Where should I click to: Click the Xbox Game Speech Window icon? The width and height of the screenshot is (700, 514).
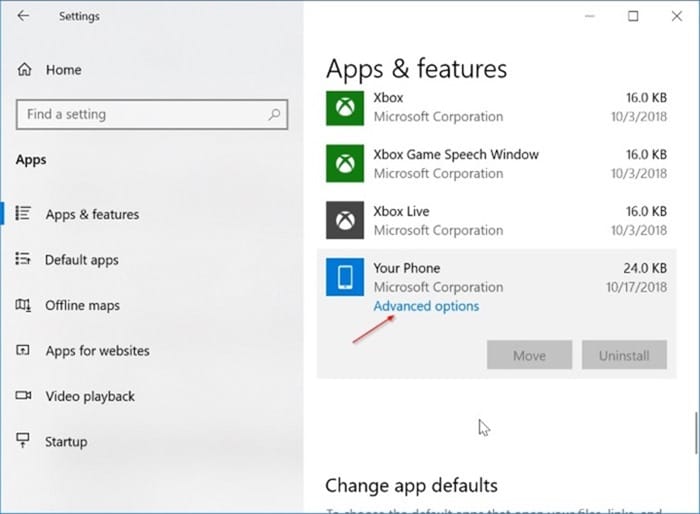pyautogui.click(x=345, y=163)
